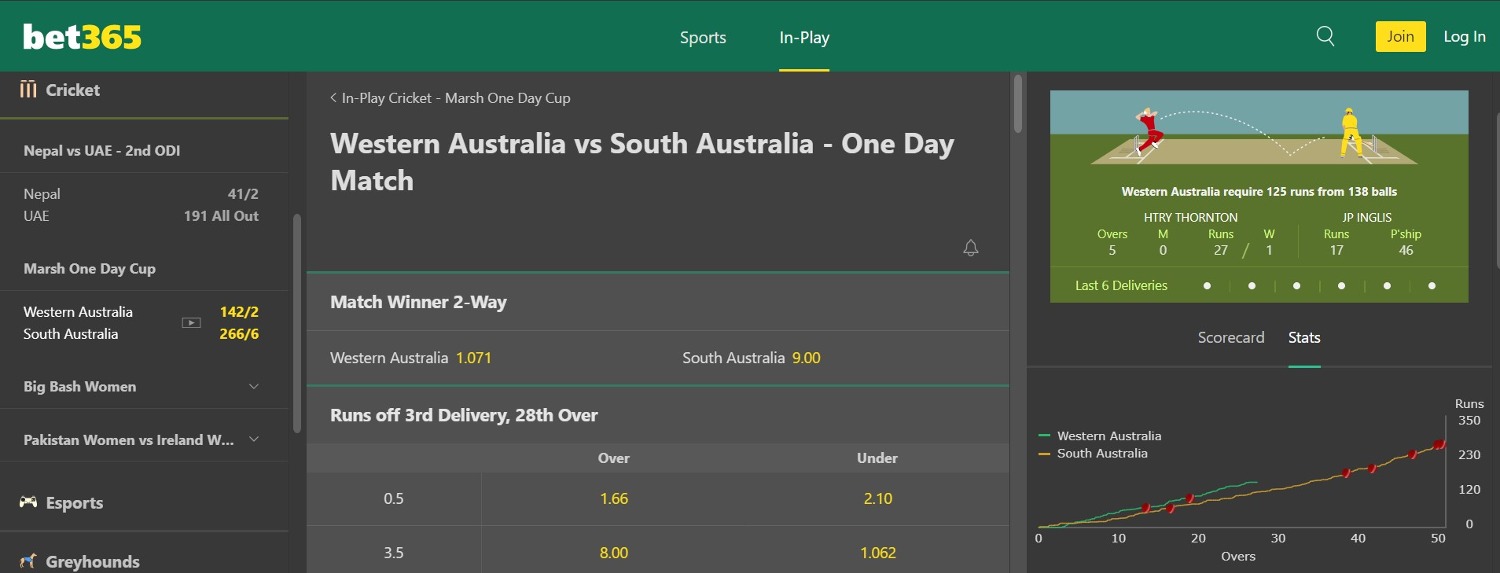Image resolution: width=1500 pixels, height=573 pixels.
Task: Click the Cricket stumps icon
Action: click(28, 89)
